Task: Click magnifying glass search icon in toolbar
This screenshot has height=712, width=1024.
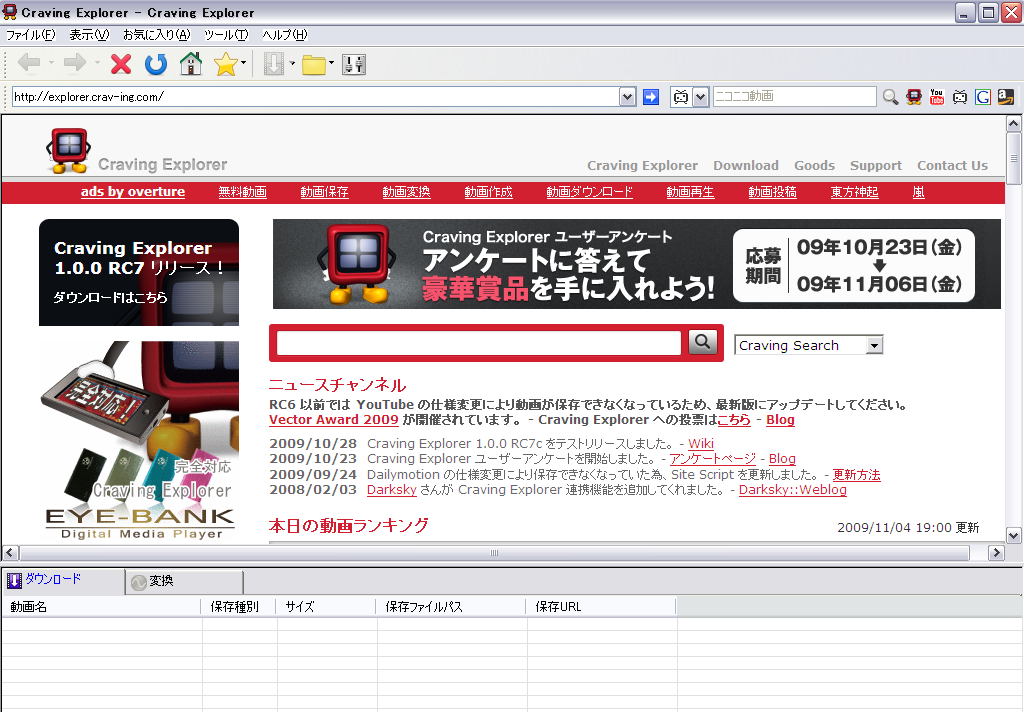Action: [x=890, y=97]
